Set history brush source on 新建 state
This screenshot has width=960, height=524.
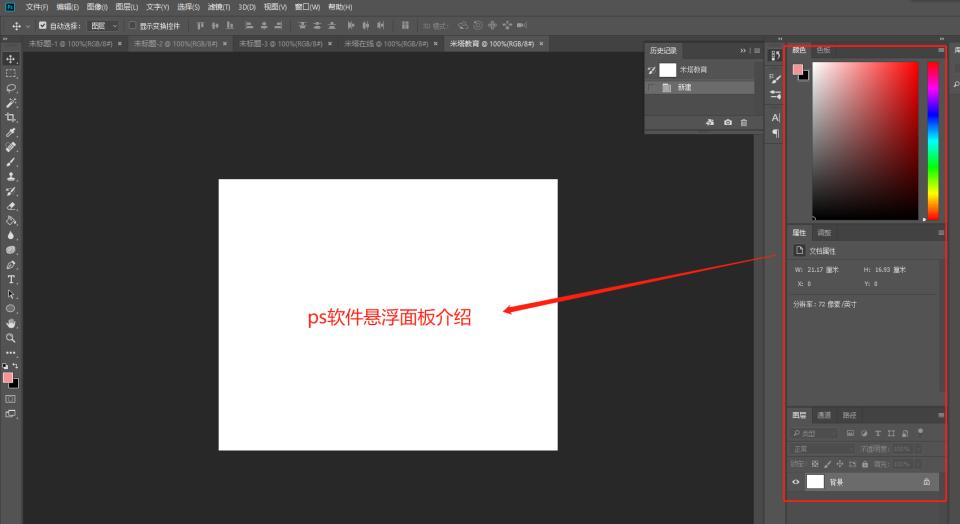[x=651, y=88]
